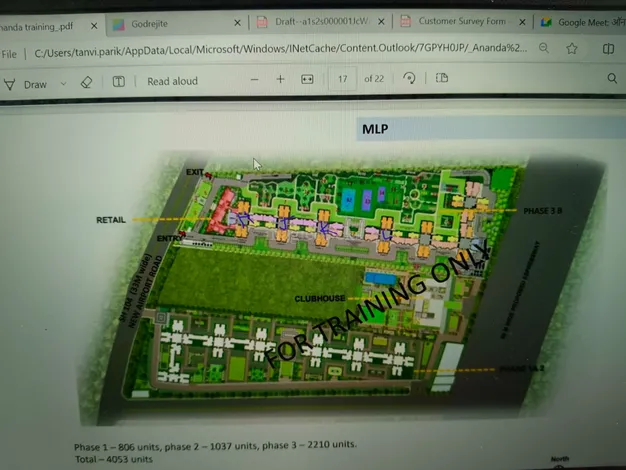Screen dimensions: 626x470
Task: Rotate the PDF page
Action: [409, 78]
